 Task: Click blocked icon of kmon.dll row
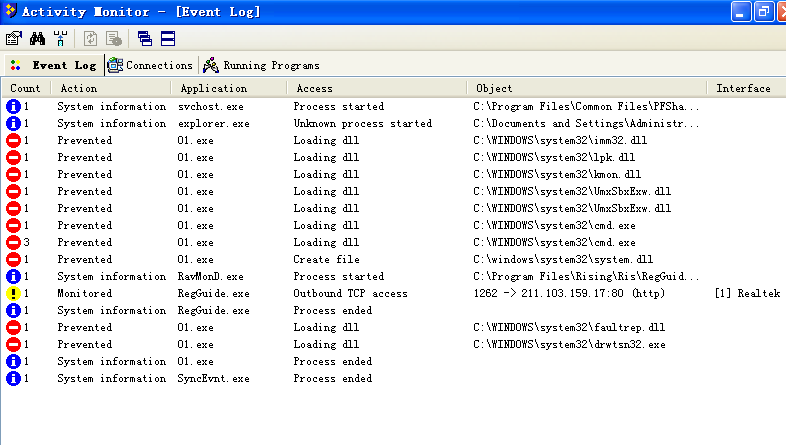coord(14,174)
